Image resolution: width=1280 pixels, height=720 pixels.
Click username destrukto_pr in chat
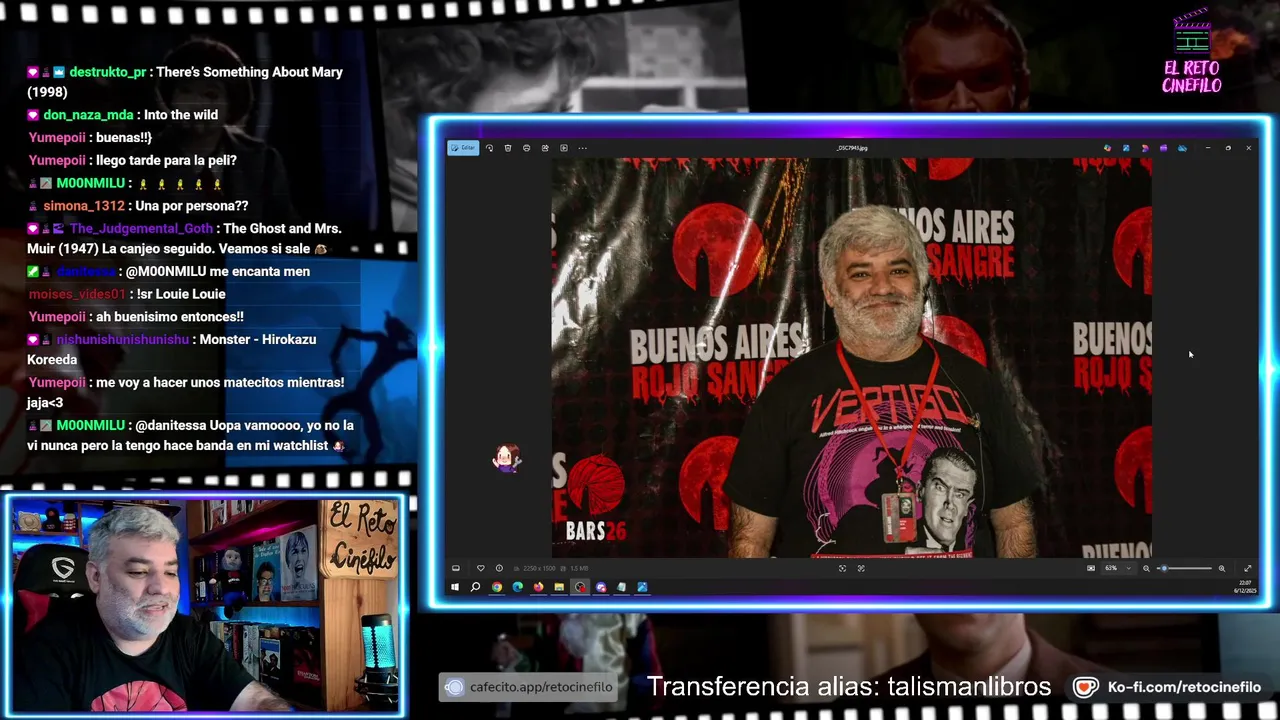tap(107, 72)
